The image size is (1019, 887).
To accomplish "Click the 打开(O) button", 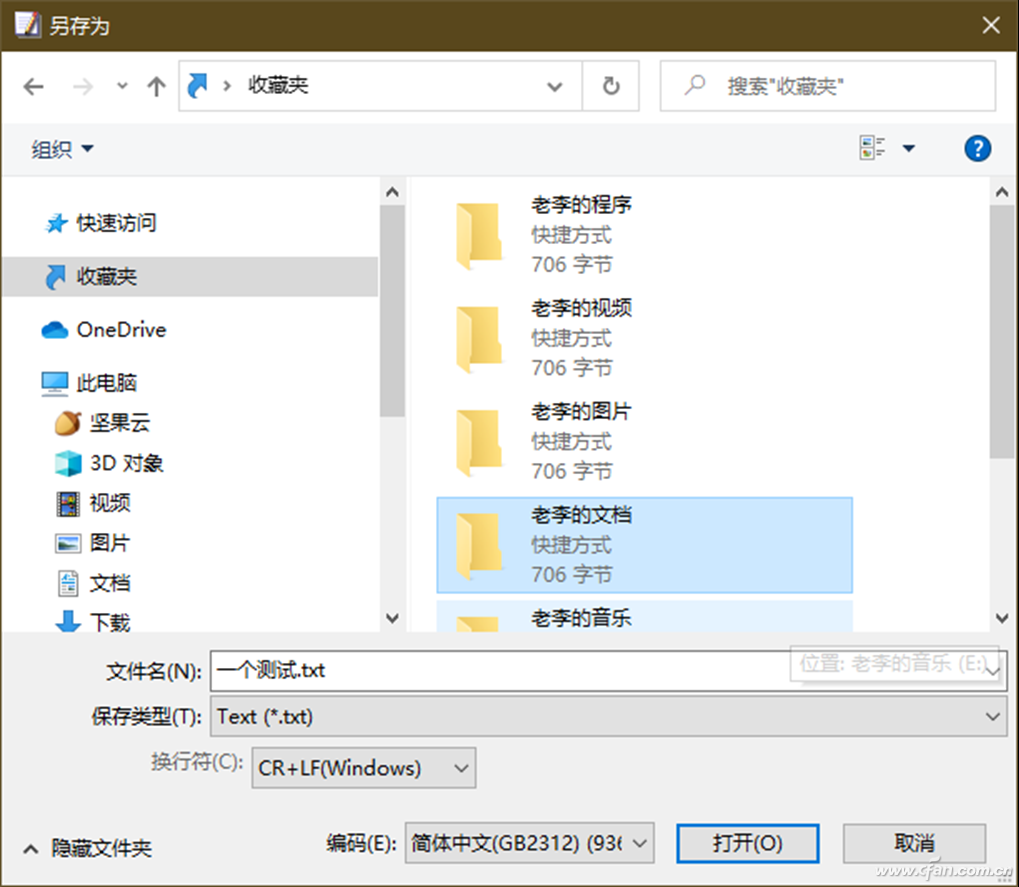I will pyautogui.click(x=747, y=843).
